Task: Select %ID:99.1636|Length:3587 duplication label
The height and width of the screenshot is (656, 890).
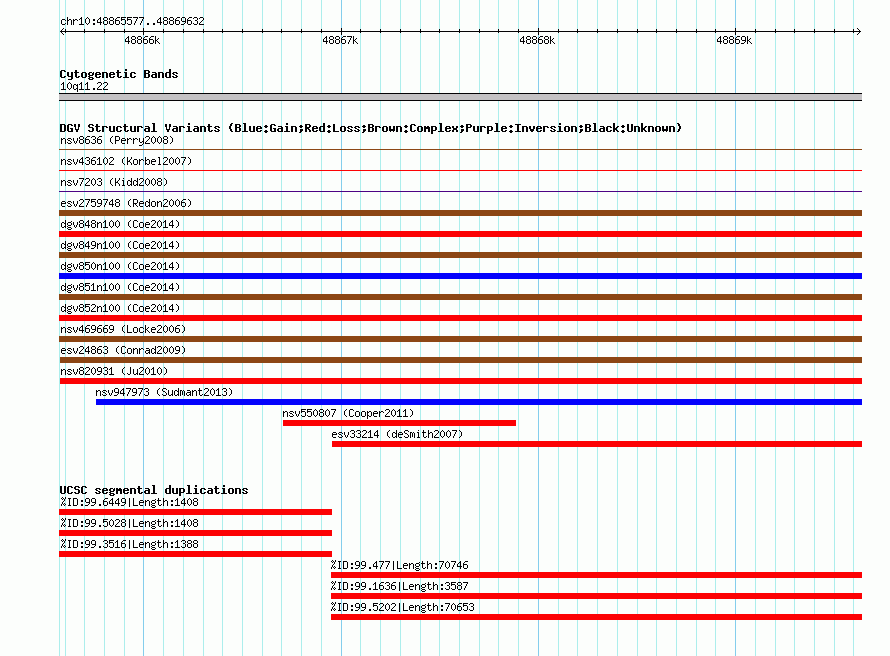Action: point(400,586)
